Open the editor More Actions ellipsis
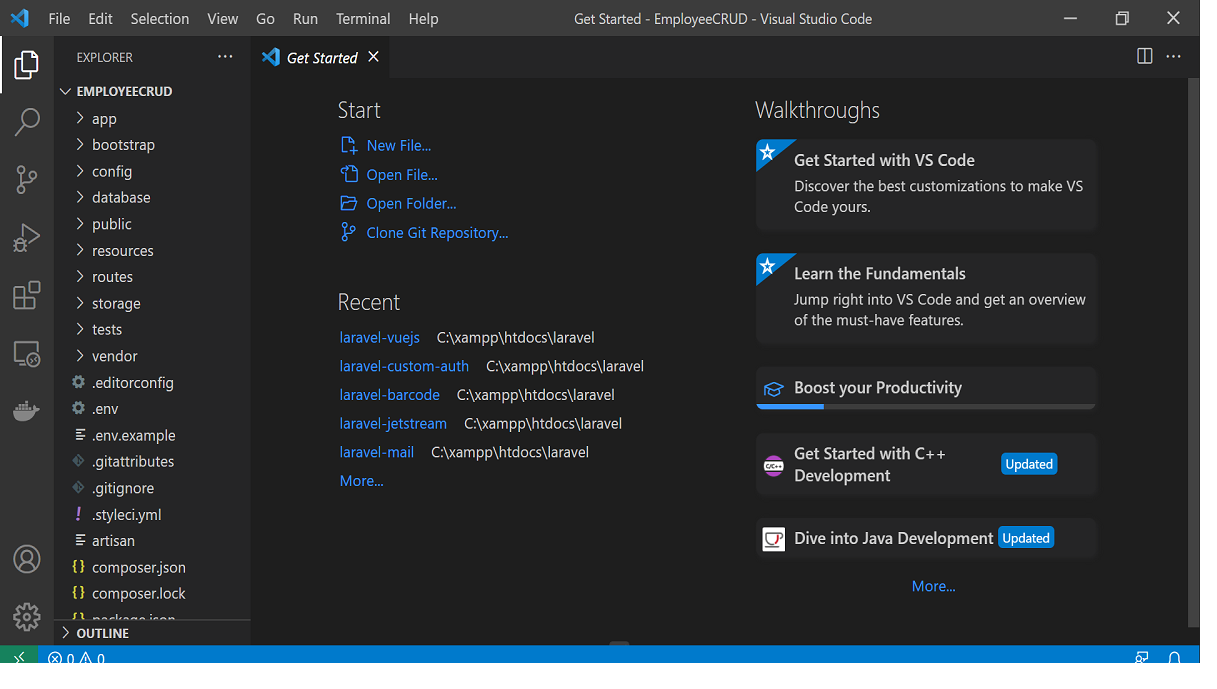This screenshot has height=689, width=1217. (x=1174, y=57)
